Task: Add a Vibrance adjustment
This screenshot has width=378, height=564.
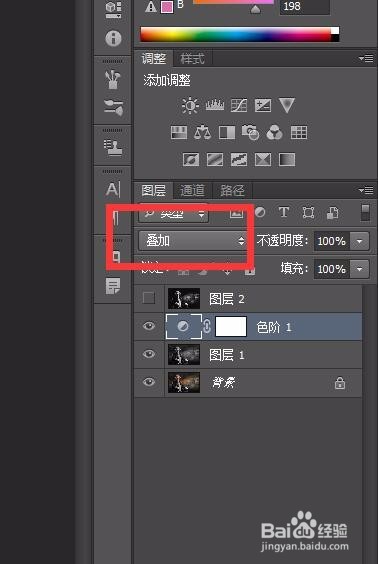Action: pos(287,106)
